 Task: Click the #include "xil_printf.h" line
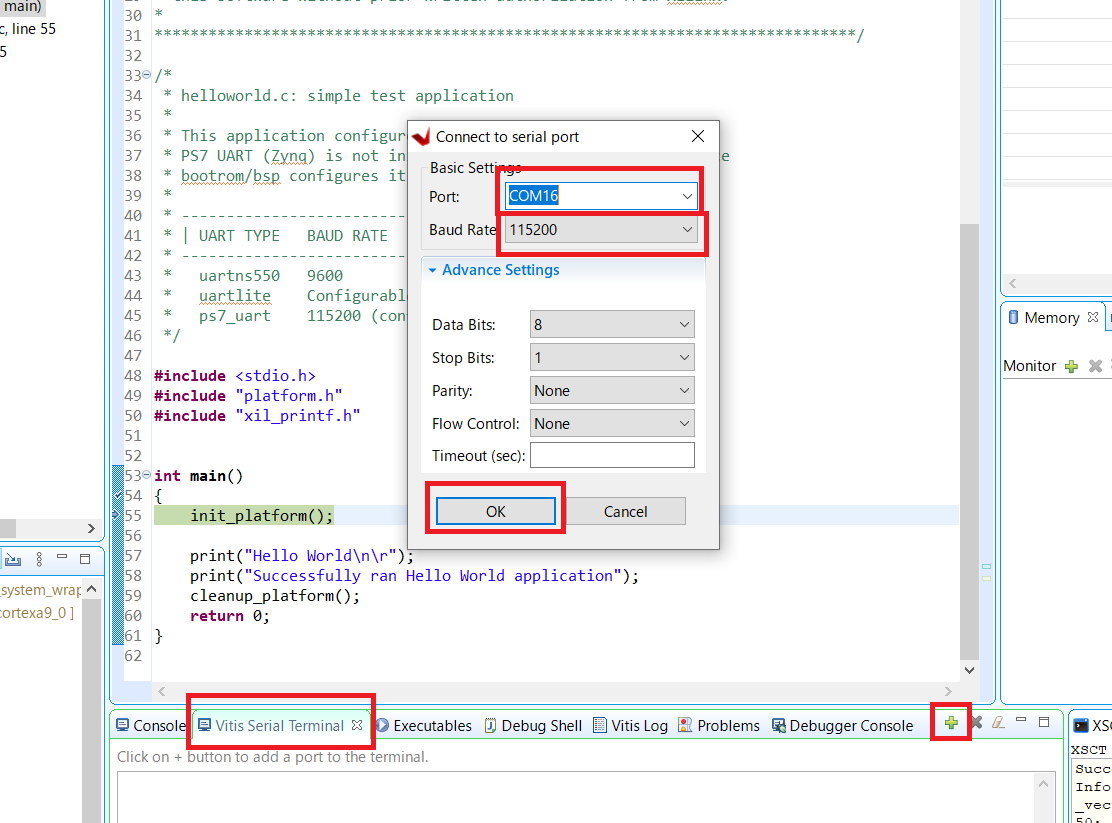[257, 415]
